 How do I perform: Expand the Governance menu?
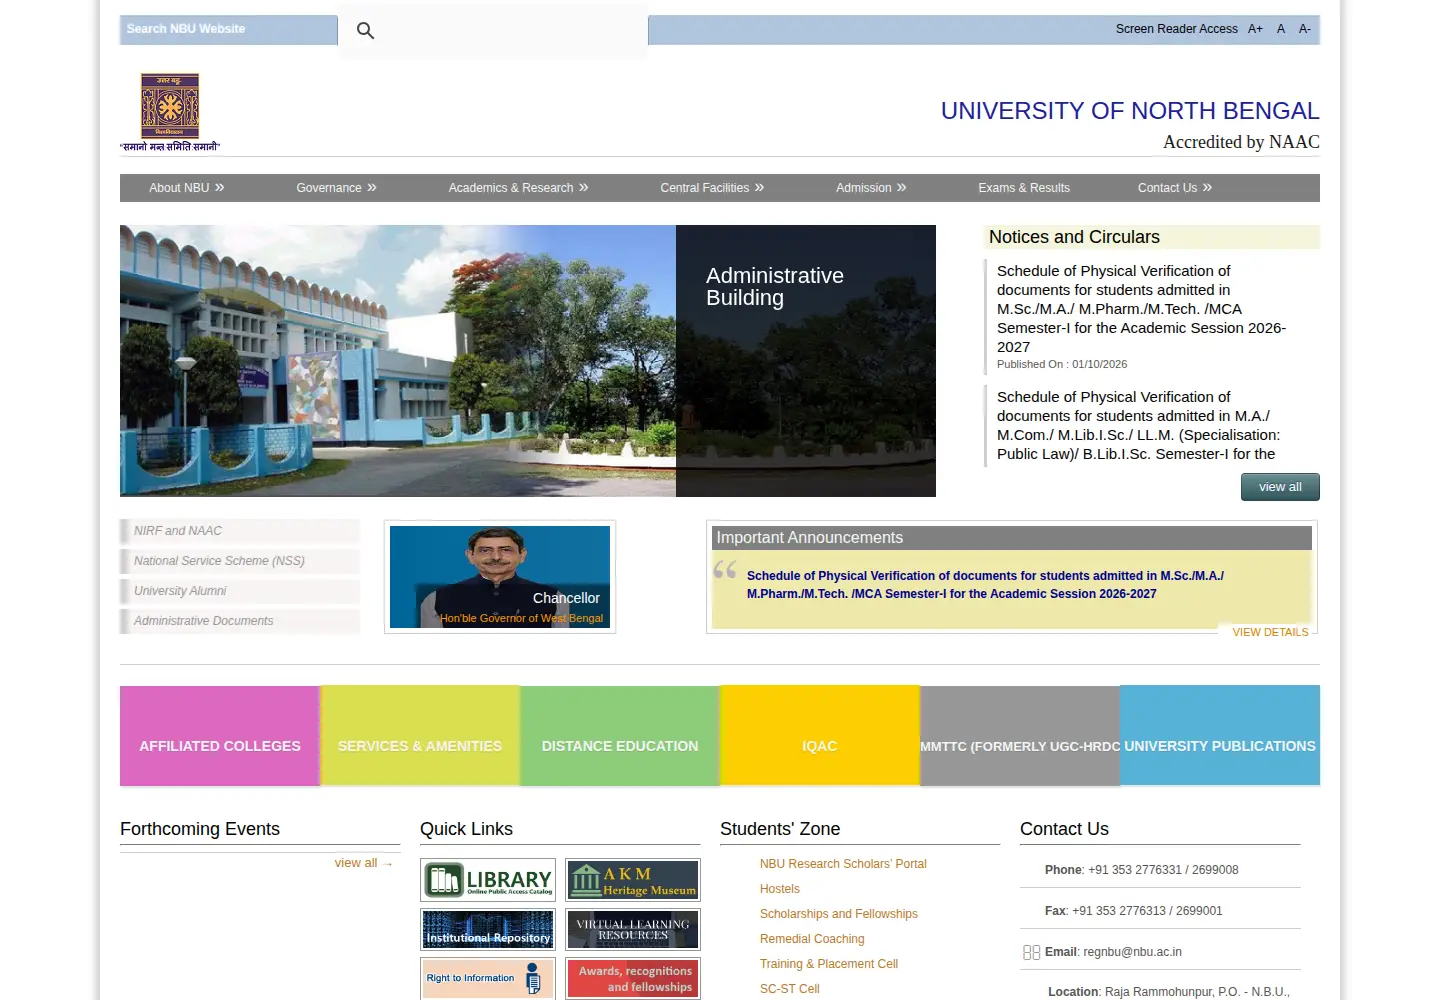336,188
